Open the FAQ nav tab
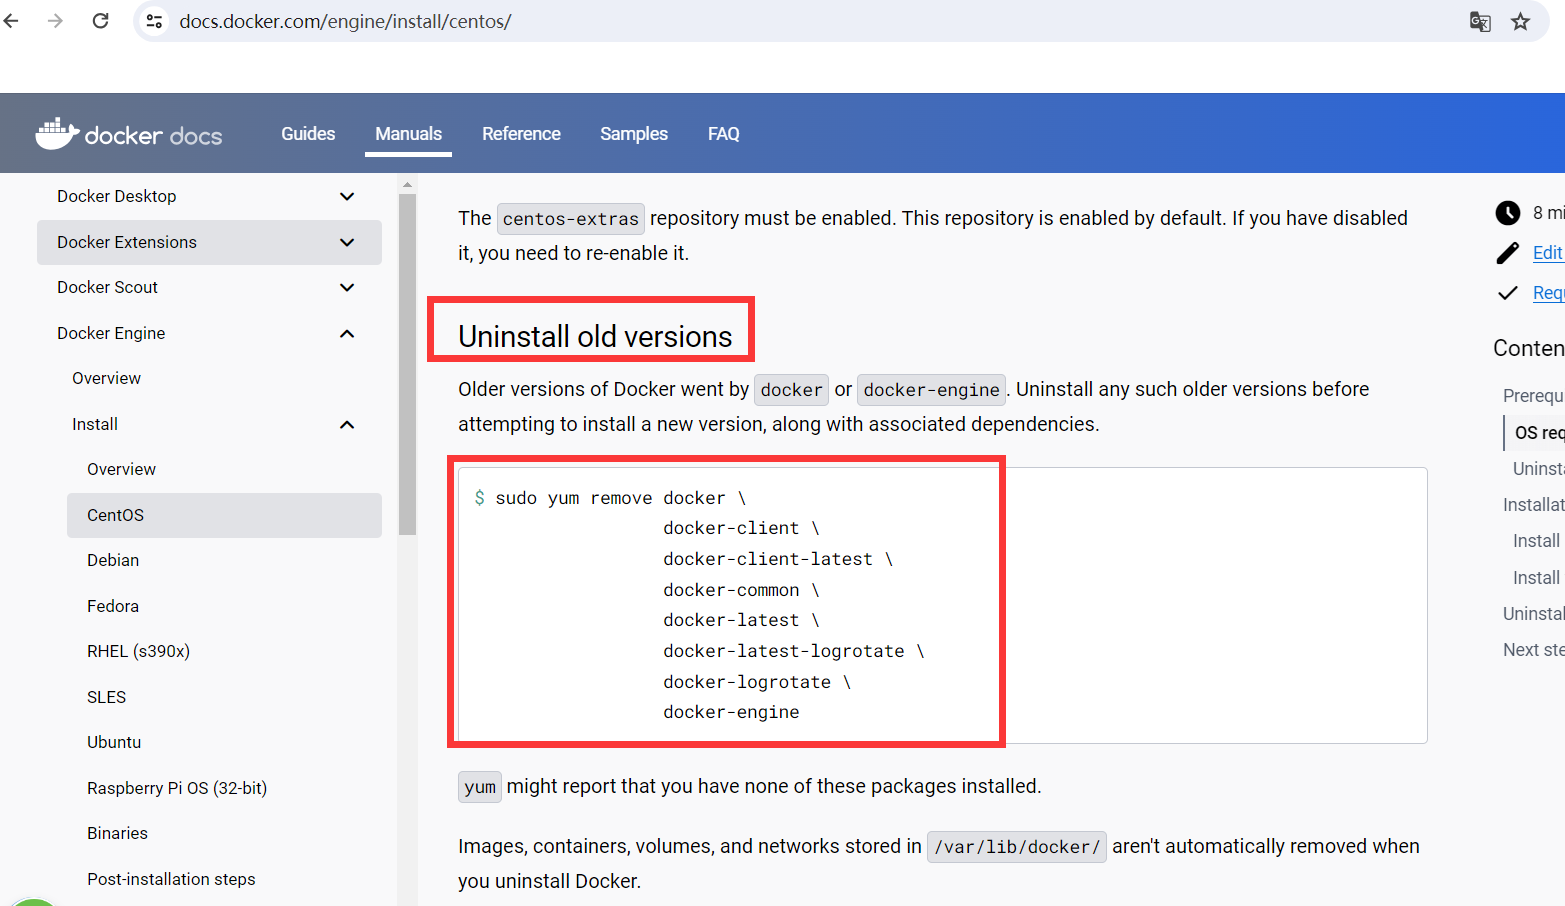The height and width of the screenshot is (906, 1565). tap(724, 134)
